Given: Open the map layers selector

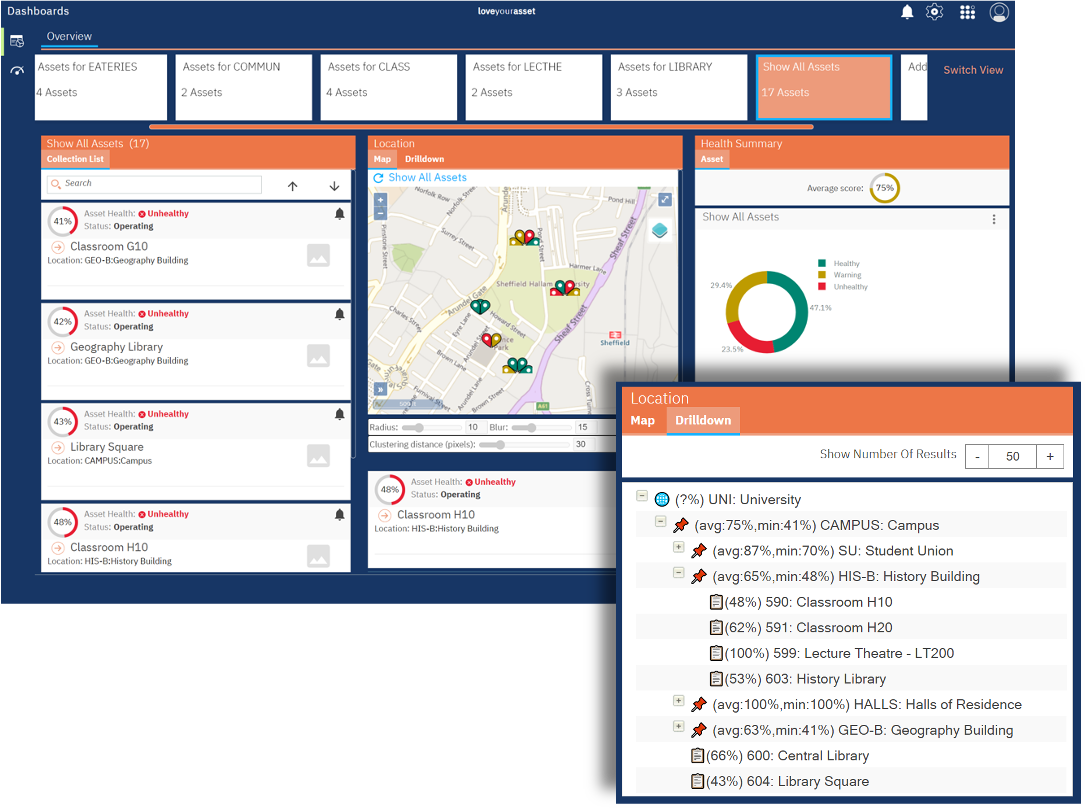Looking at the screenshot, I should coord(660,231).
